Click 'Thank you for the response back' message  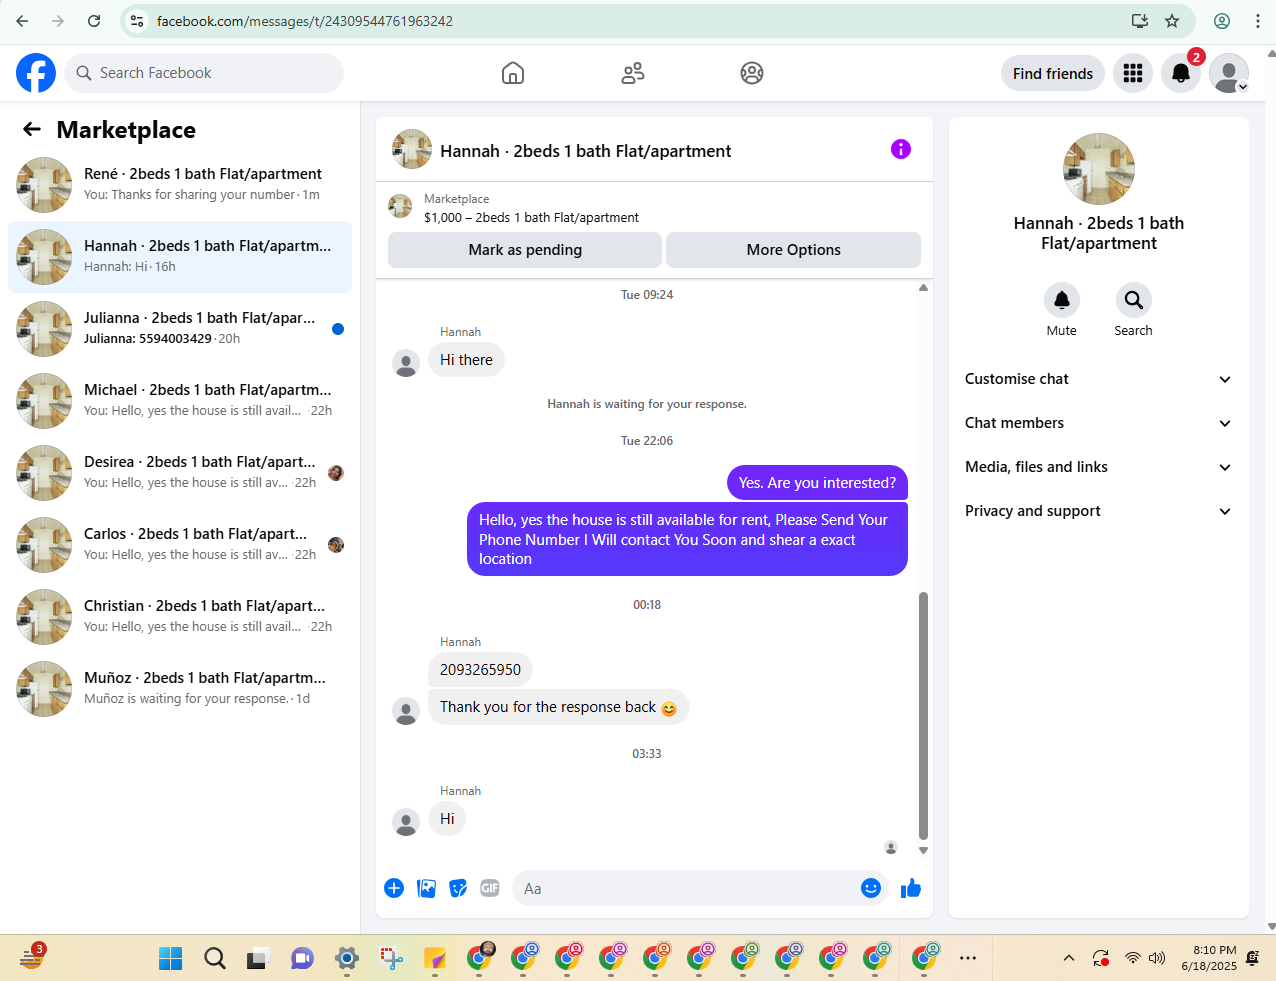pos(558,707)
